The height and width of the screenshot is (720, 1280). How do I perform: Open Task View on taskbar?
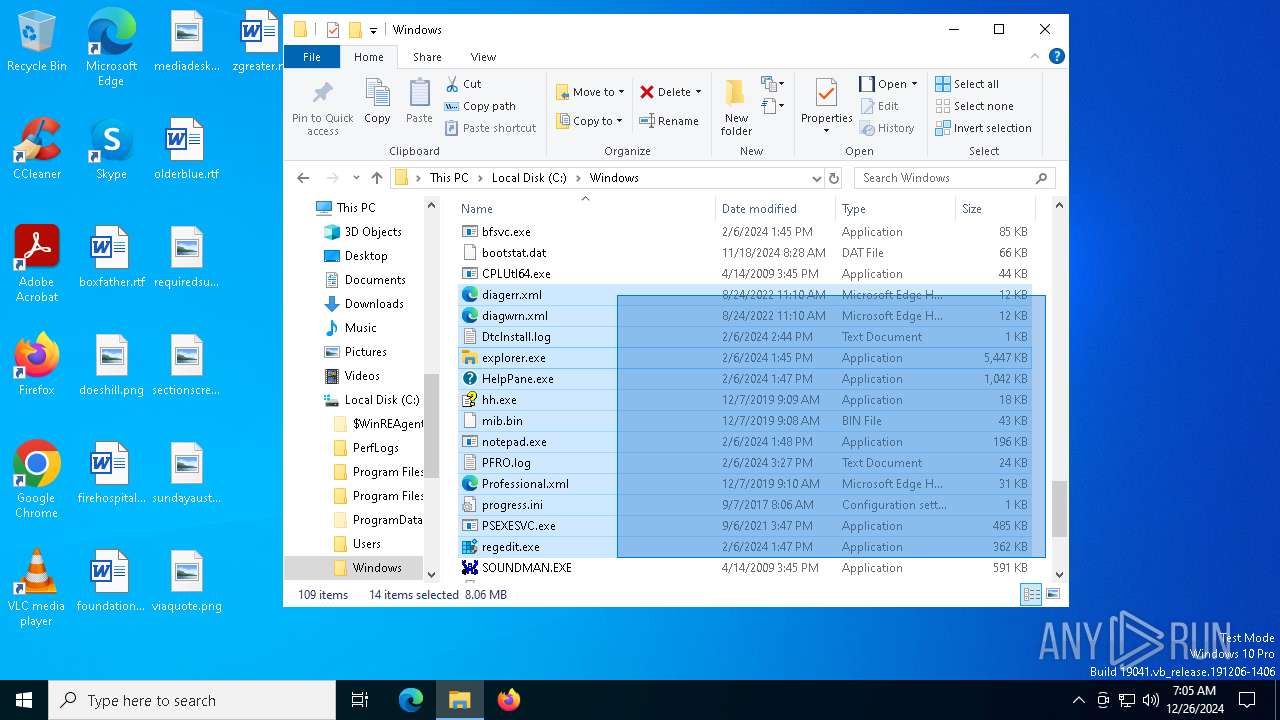point(360,700)
